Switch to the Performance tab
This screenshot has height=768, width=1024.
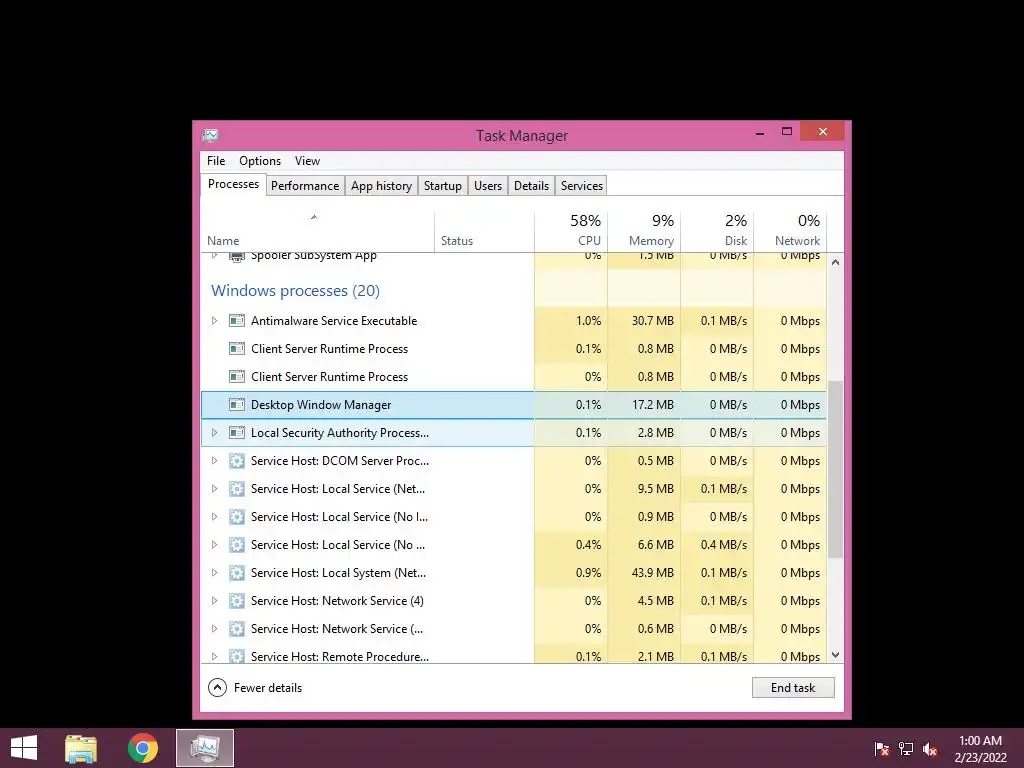(x=305, y=186)
